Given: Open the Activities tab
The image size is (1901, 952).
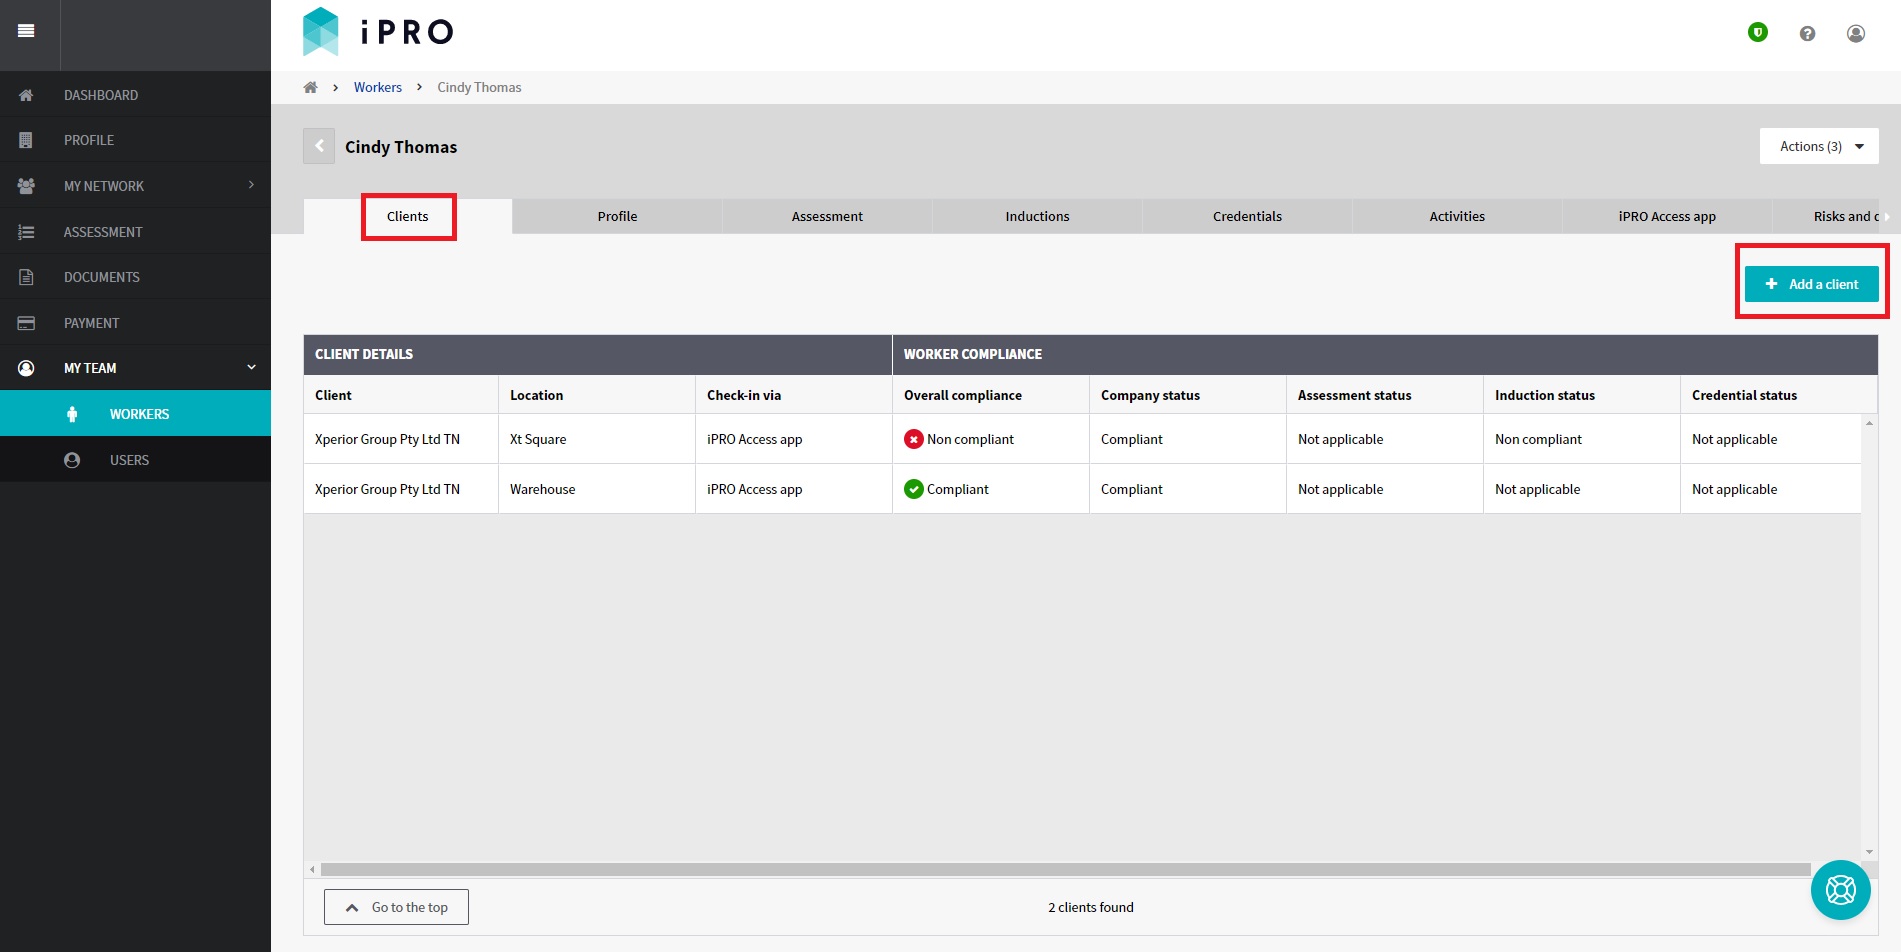Looking at the screenshot, I should pos(1457,216).
